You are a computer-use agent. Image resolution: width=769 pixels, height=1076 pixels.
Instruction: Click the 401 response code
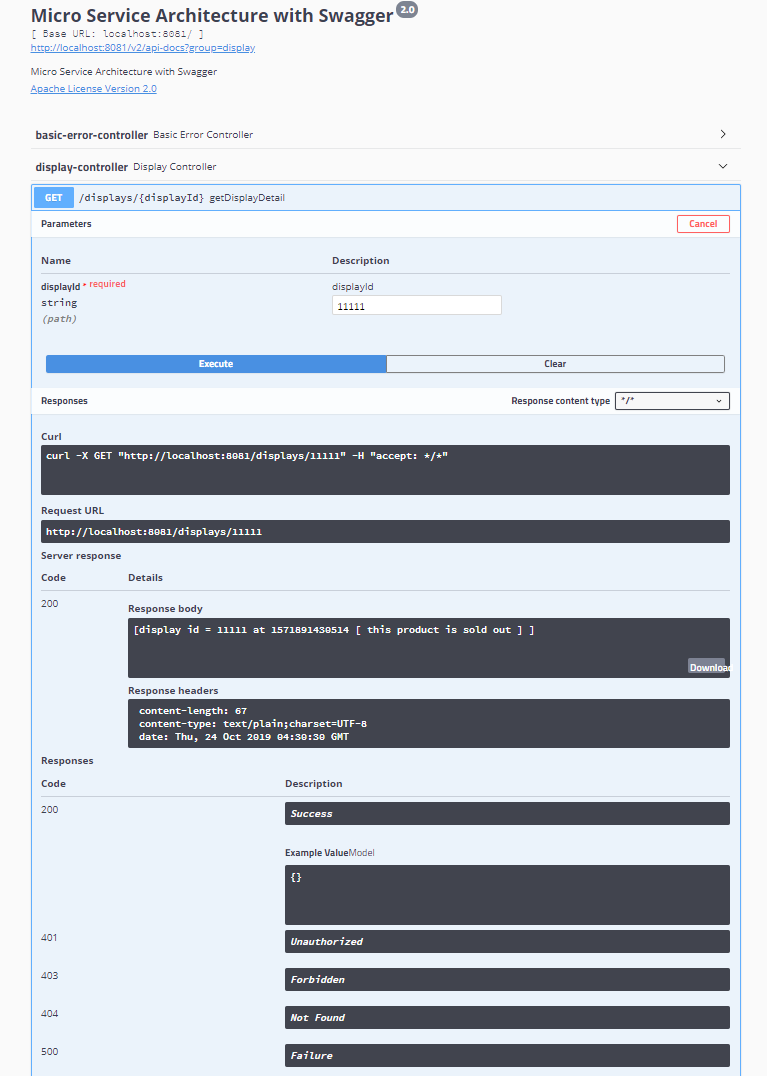coord(49,937)
